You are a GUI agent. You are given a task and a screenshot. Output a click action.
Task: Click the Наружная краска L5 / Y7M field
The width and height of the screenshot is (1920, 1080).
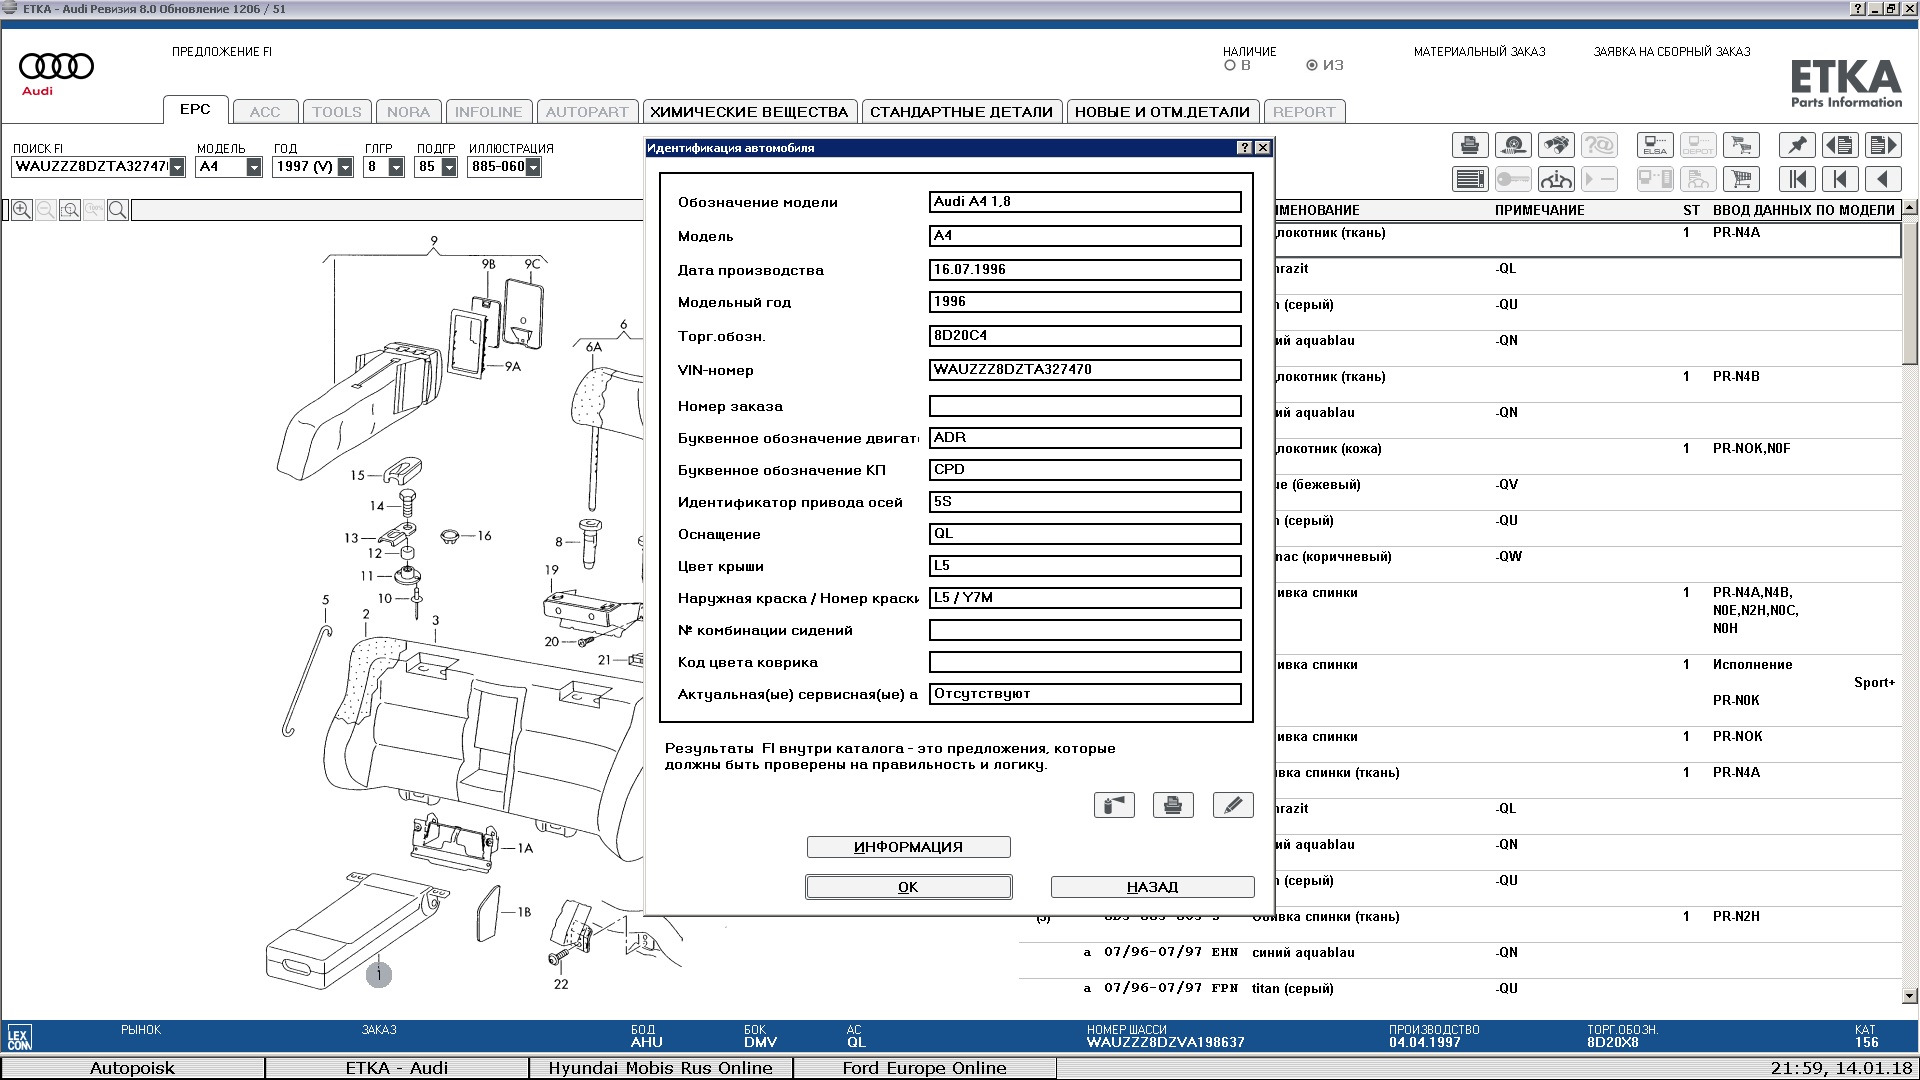[x=1085, y=598]
